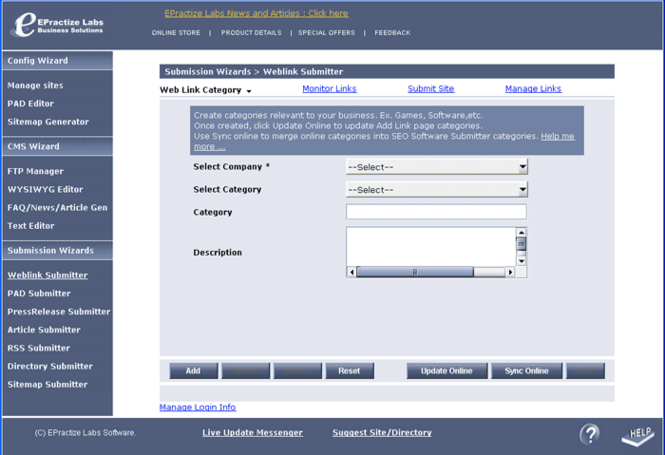The height and width of the screenshot is (455, 665).
Task: Open Directory Submitter in sidebar
Action: (x=50, y=366)
